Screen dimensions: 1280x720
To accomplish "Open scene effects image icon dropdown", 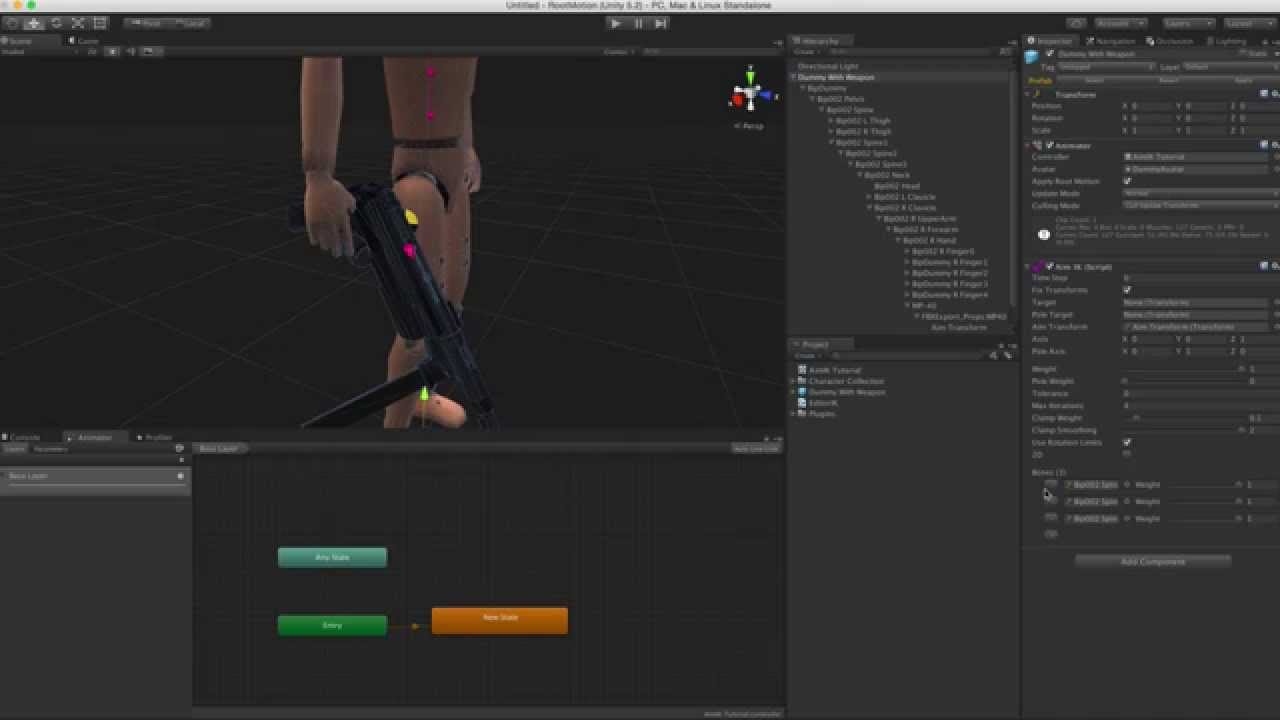I will [x=150, y=51].
